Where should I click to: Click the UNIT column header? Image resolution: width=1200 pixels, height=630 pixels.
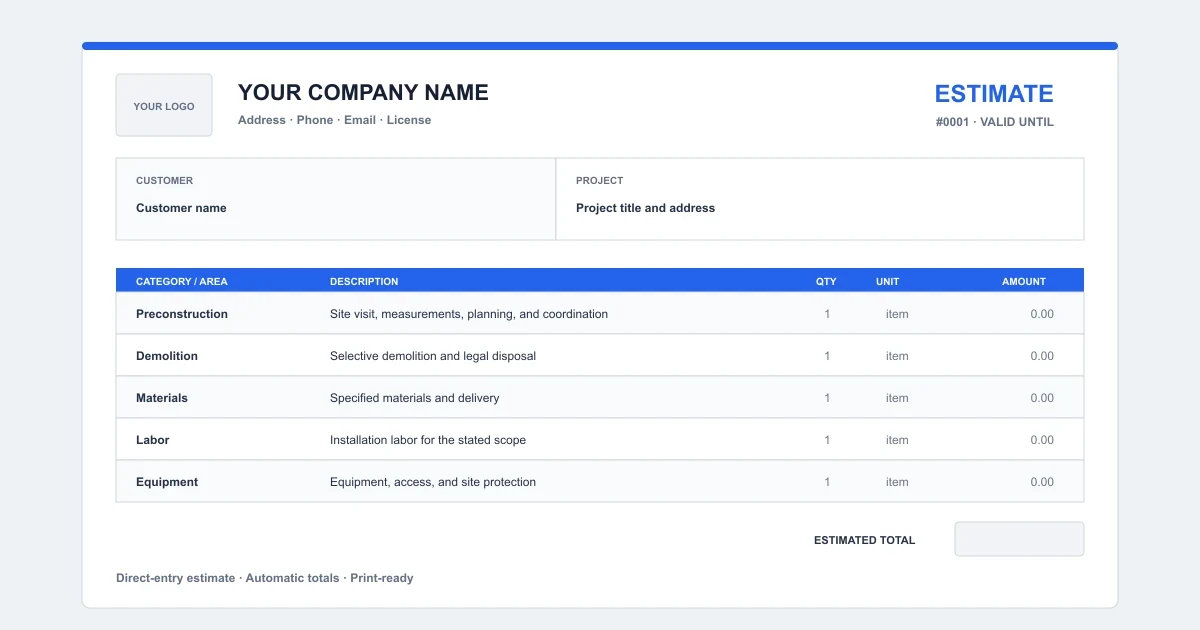point(888,282)
